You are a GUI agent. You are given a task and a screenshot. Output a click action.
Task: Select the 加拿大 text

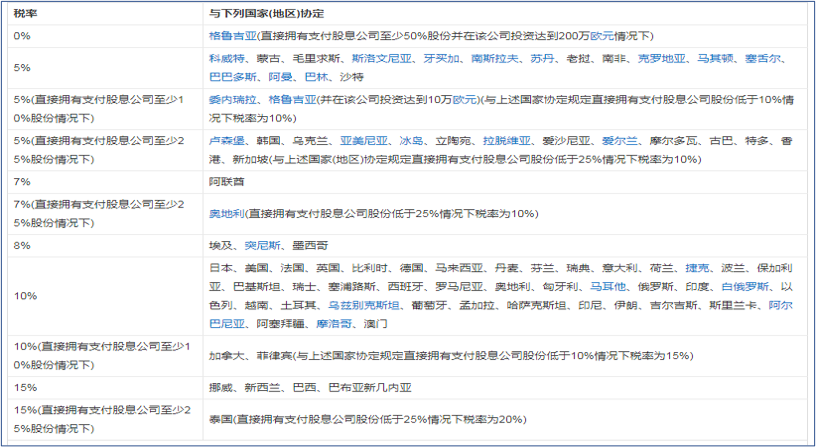227,356
